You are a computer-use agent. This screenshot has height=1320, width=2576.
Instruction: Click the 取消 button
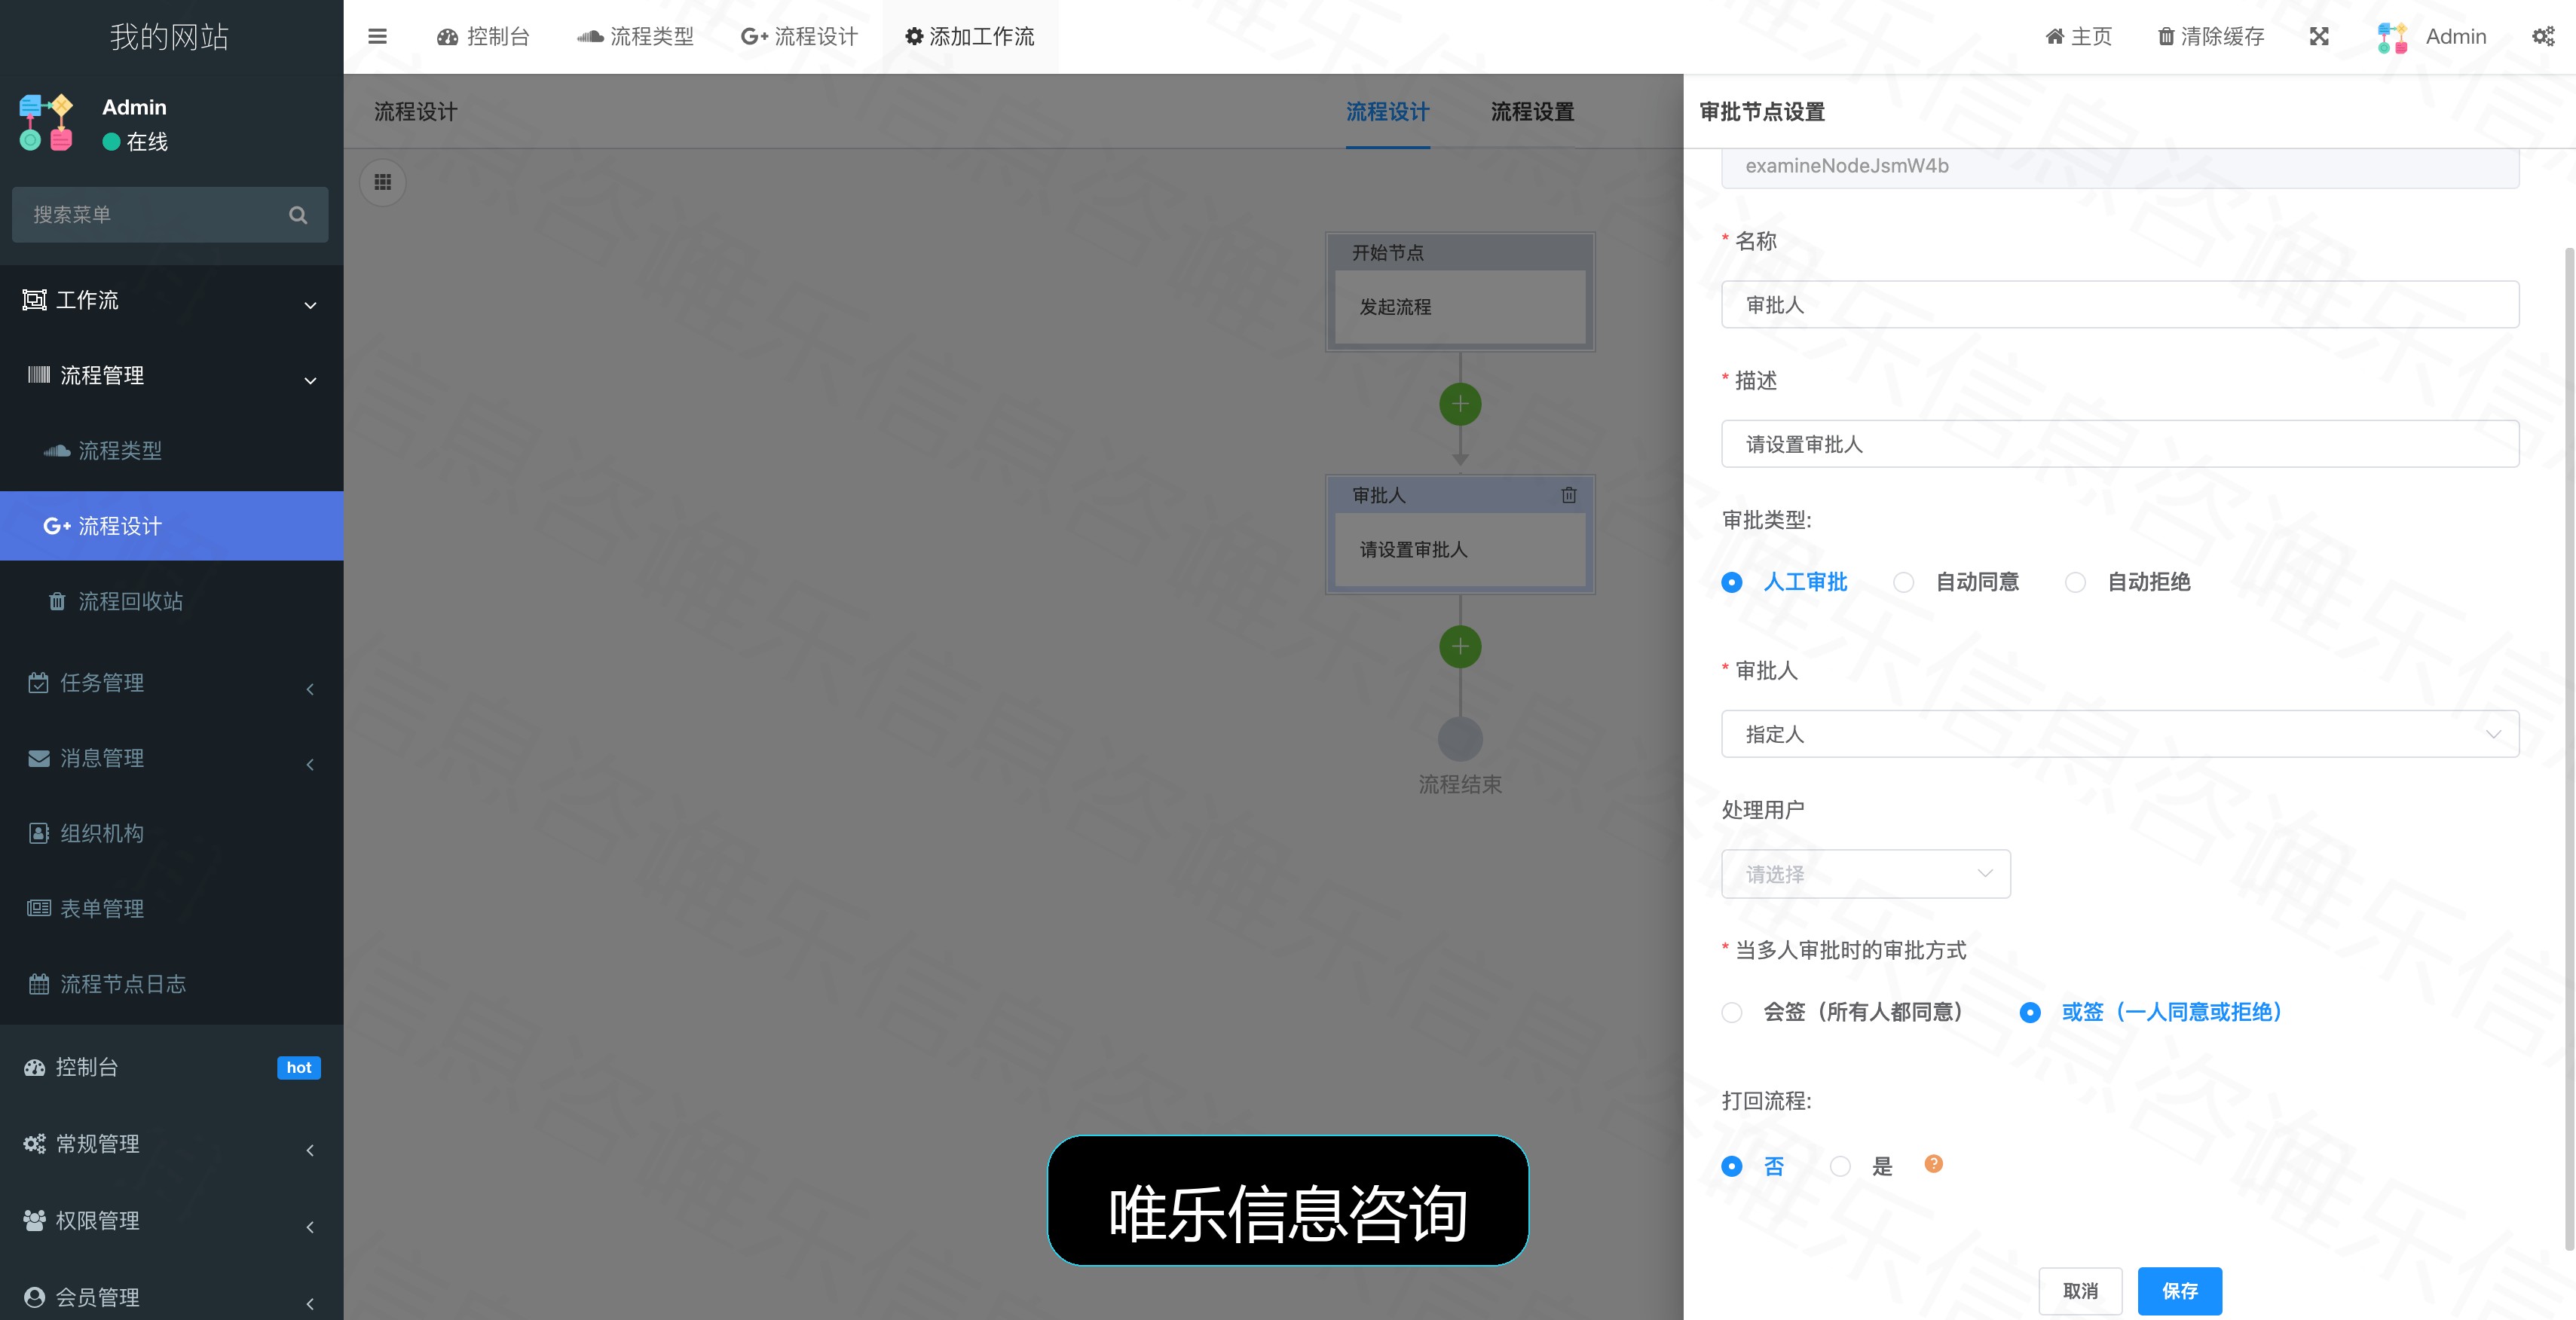click(2080, 1291)
